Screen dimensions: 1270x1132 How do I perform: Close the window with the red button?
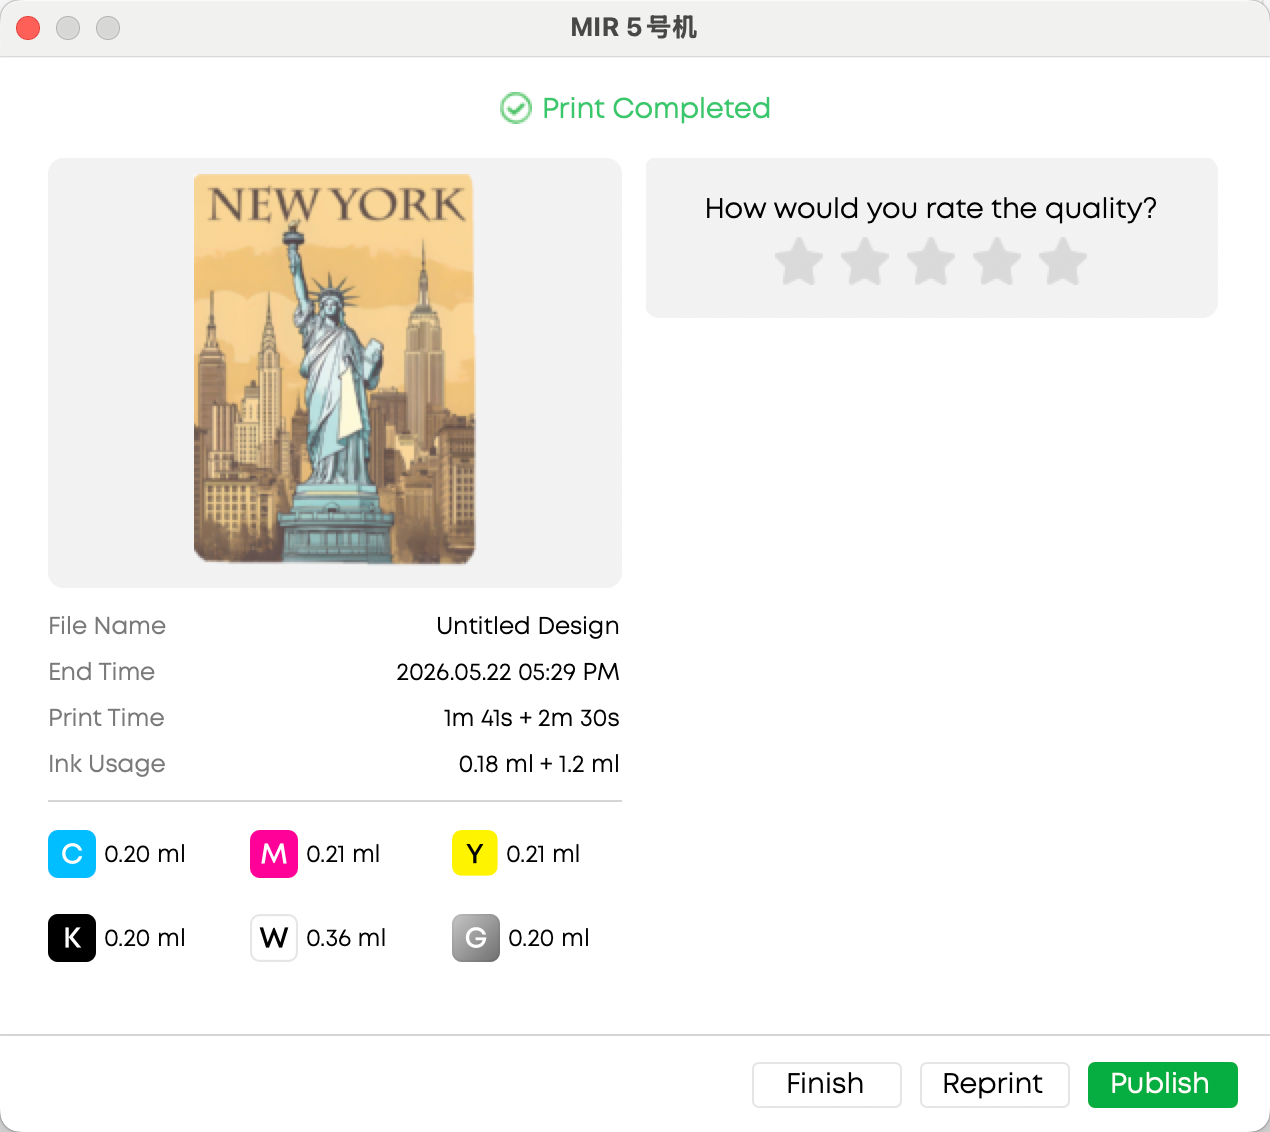tap(28, 28)
